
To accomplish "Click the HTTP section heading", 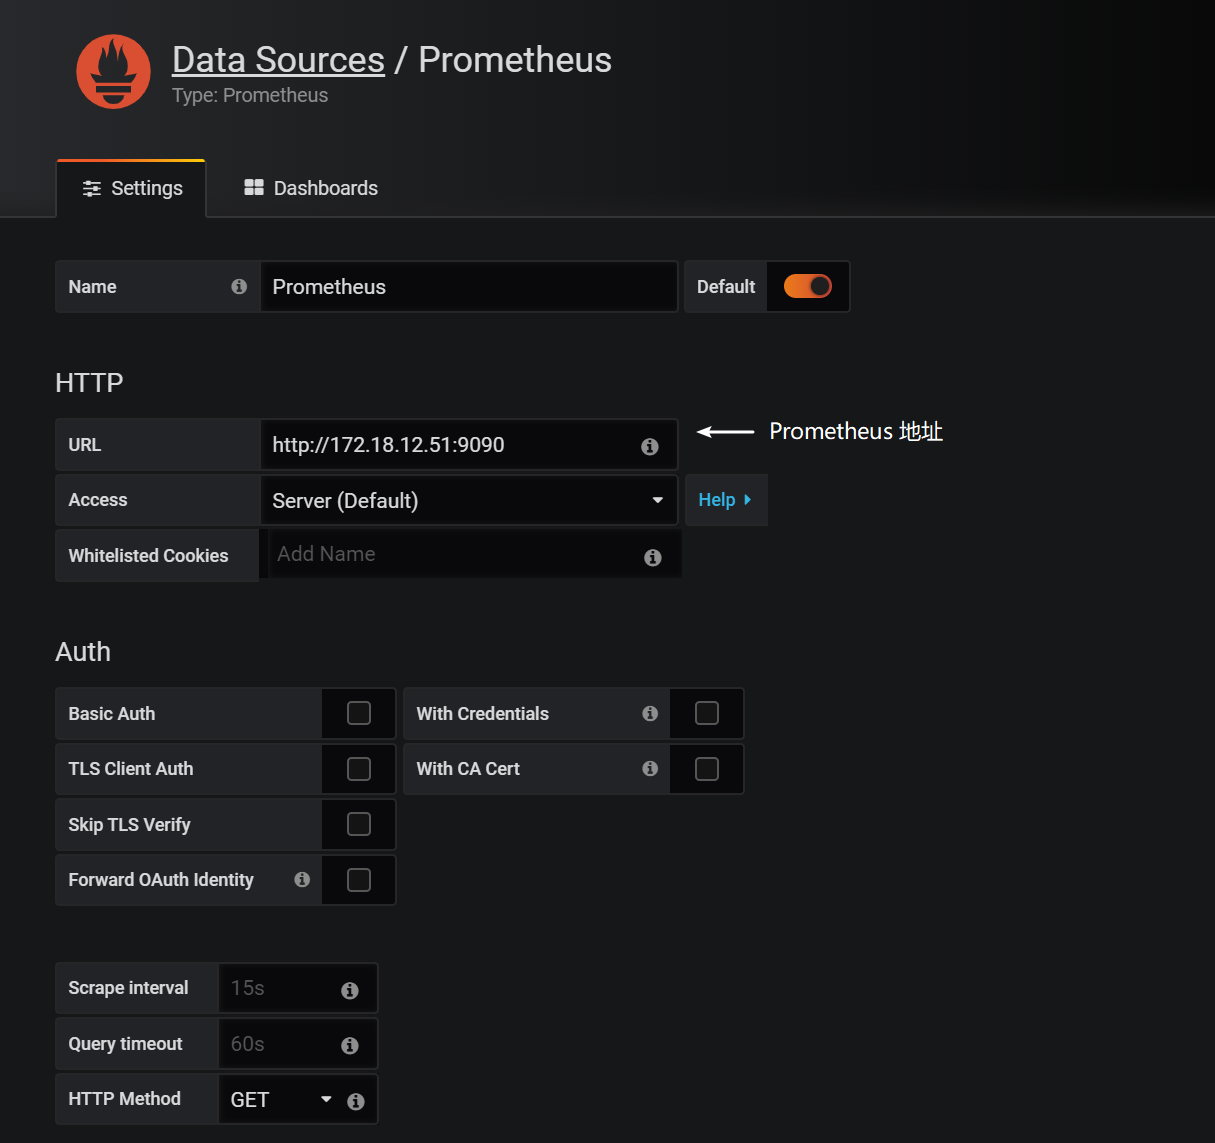I will [x=89, y=383].
